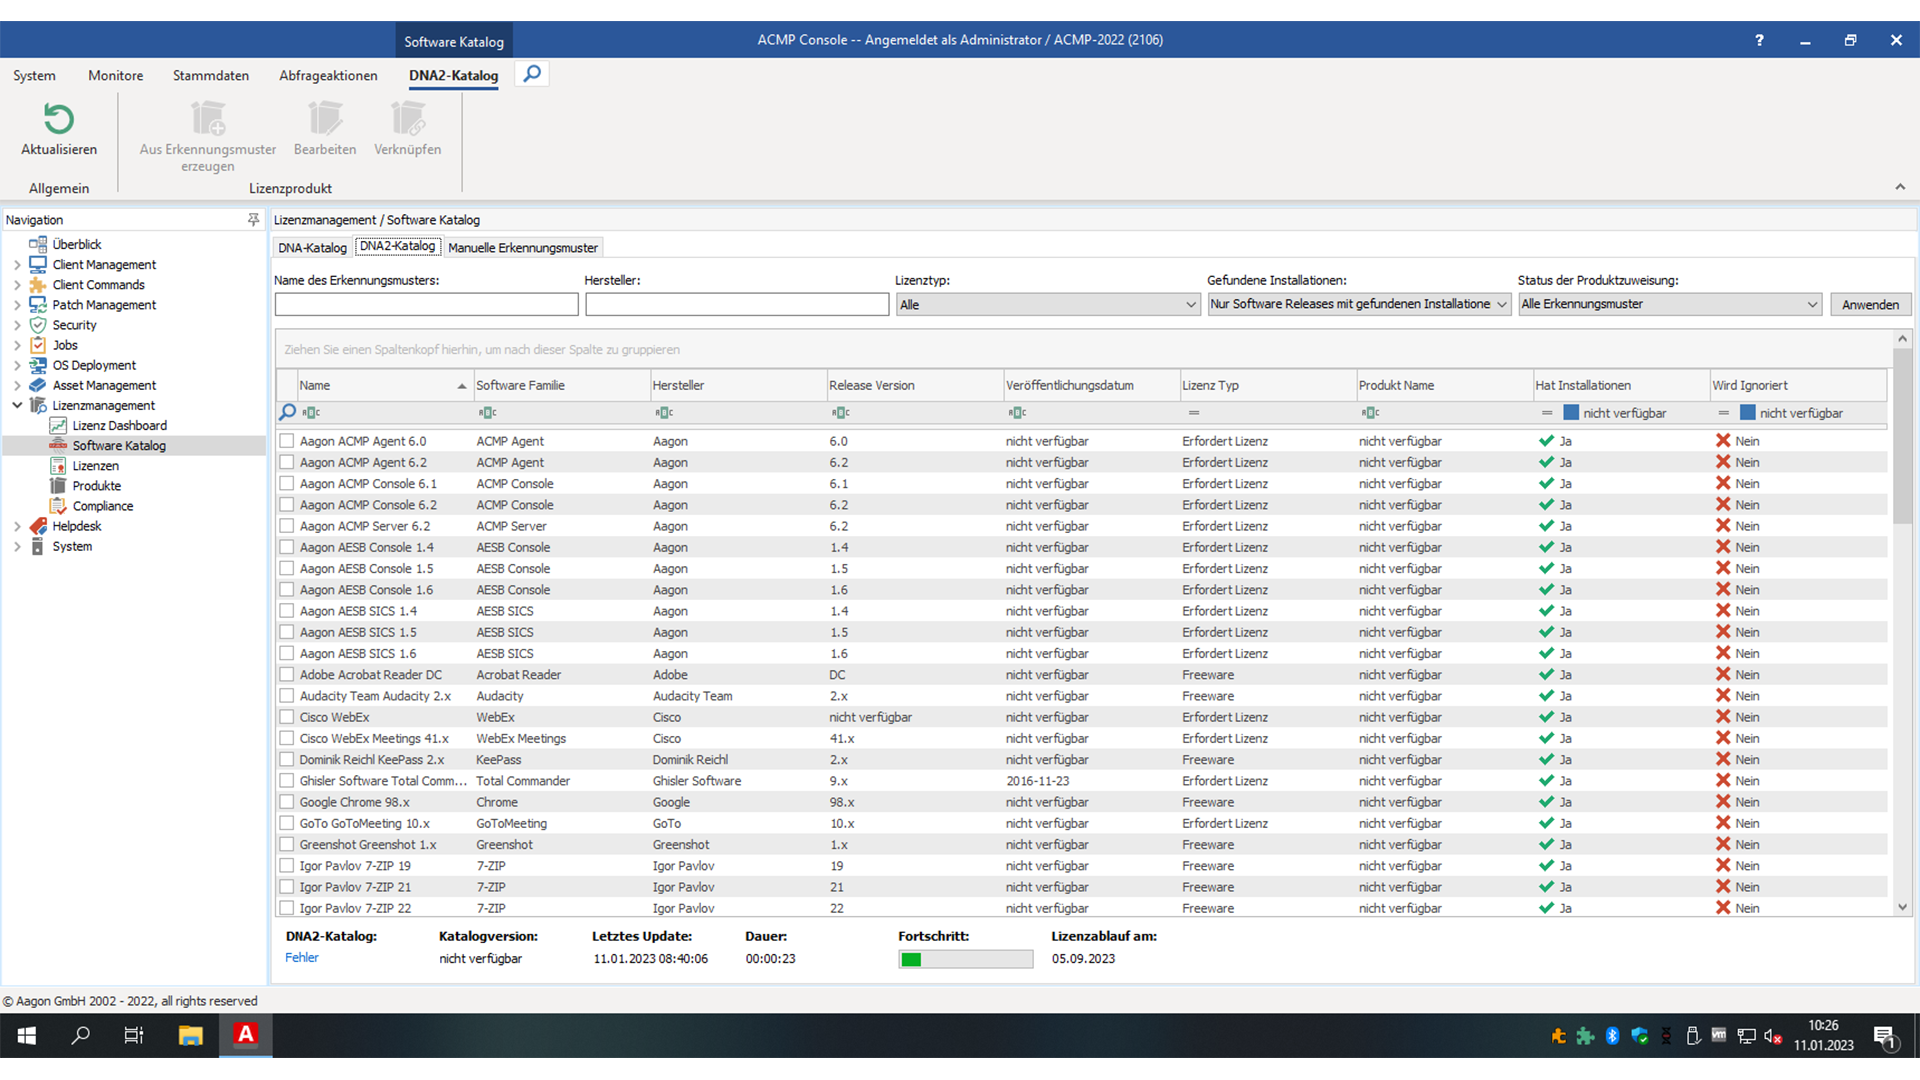Select the Jobs navigation icon
The image size is (1920, 1080).
38,345
